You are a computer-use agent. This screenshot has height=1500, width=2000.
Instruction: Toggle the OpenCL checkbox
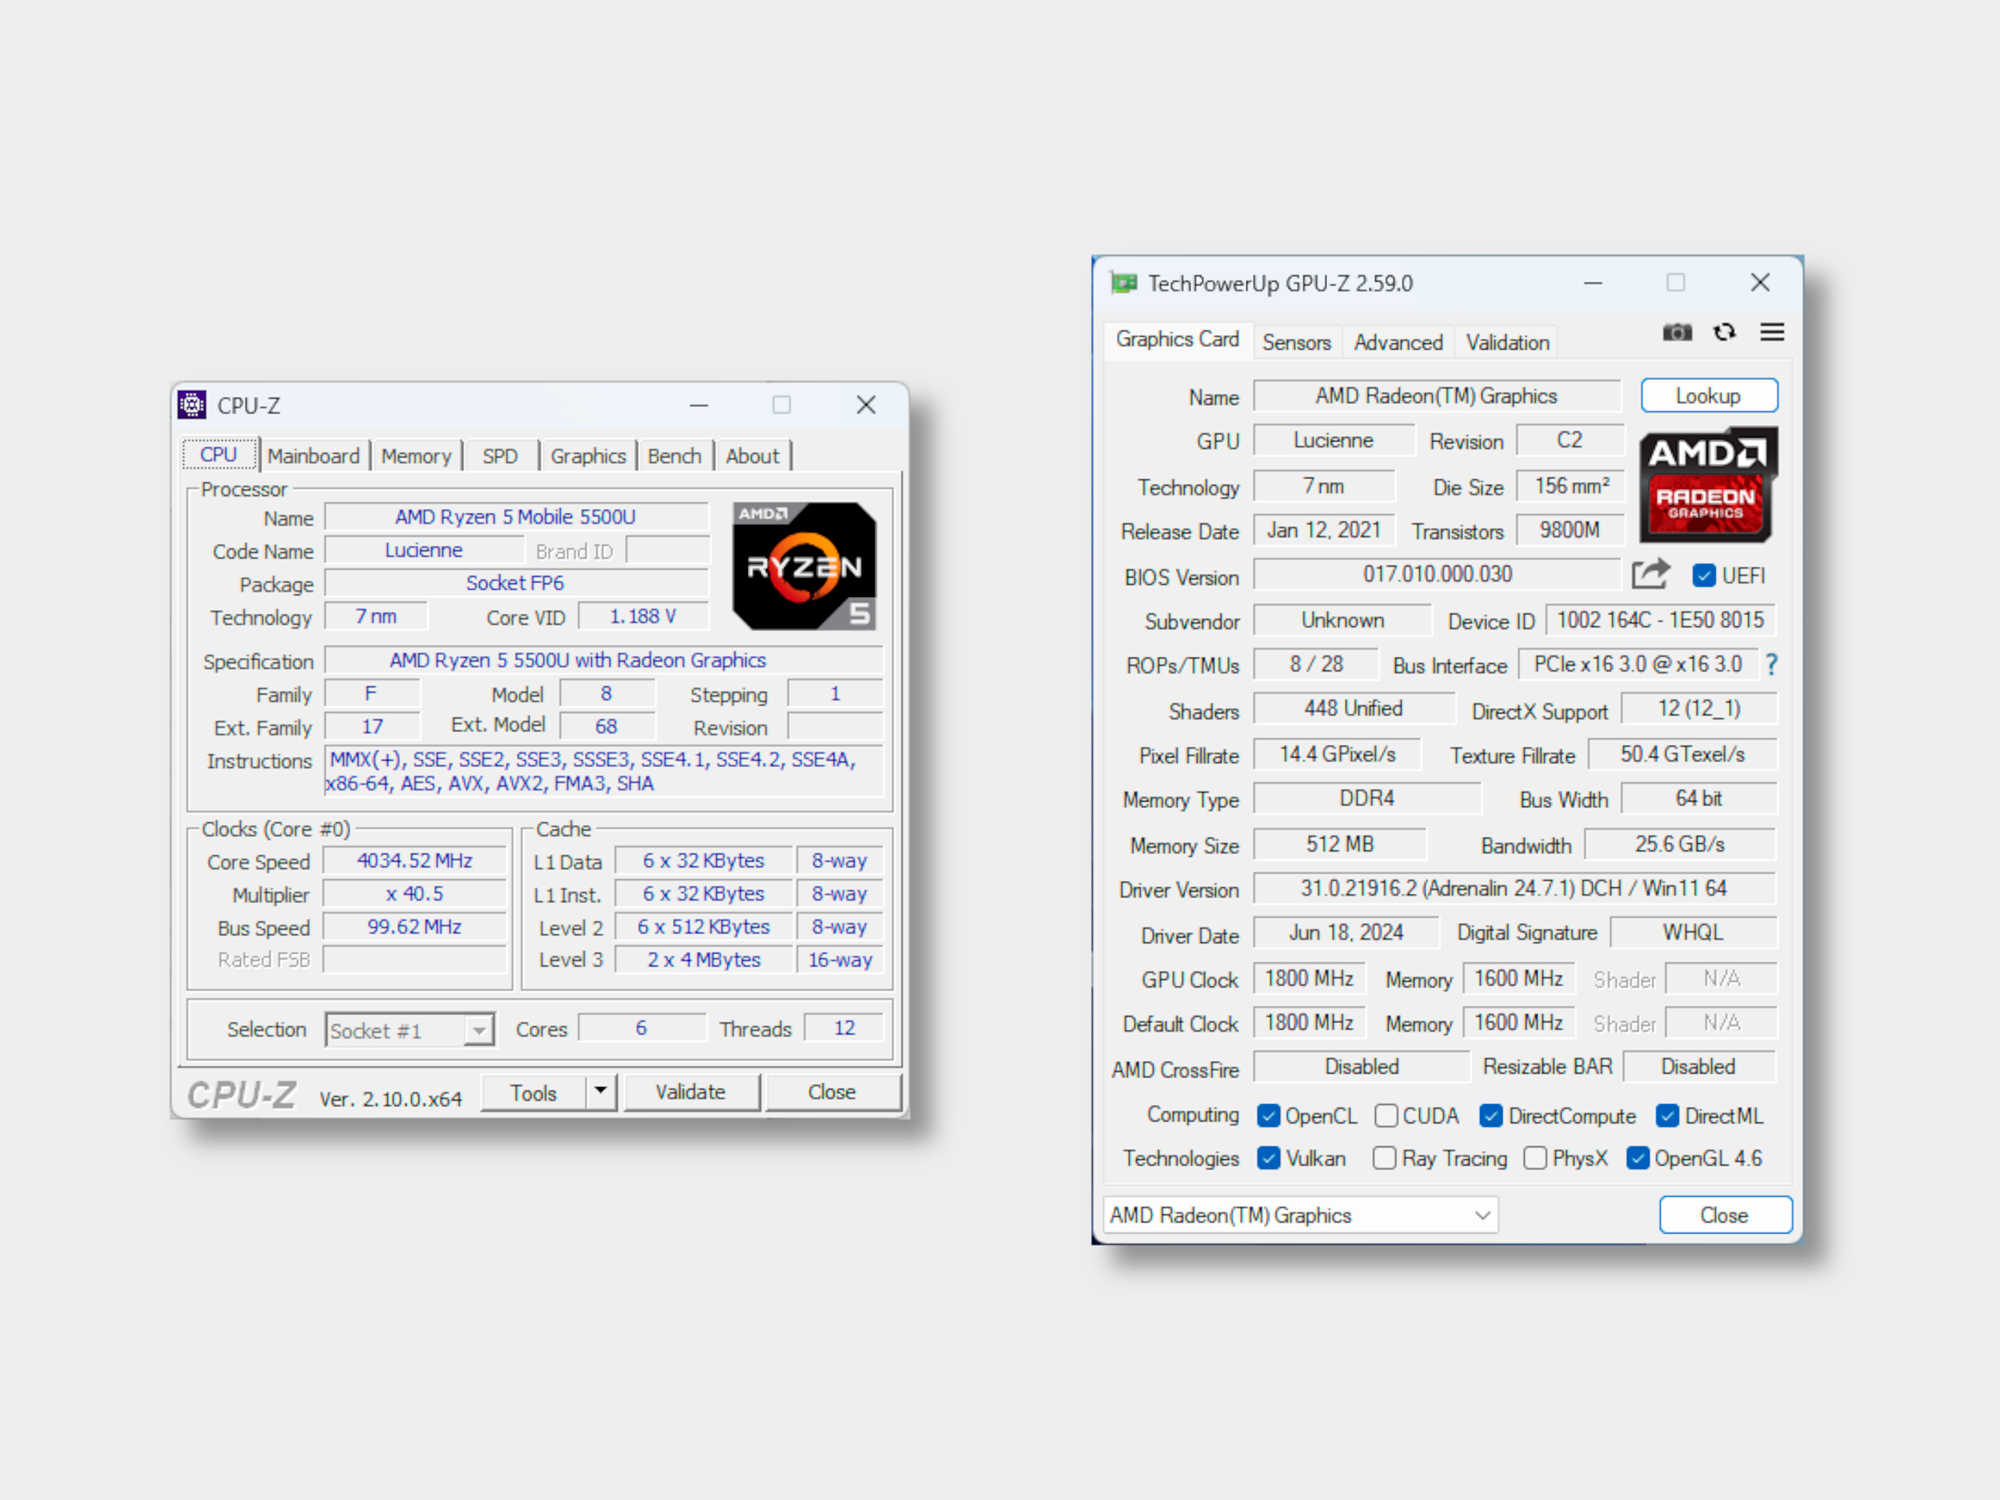click(x=1269, y=1116)
